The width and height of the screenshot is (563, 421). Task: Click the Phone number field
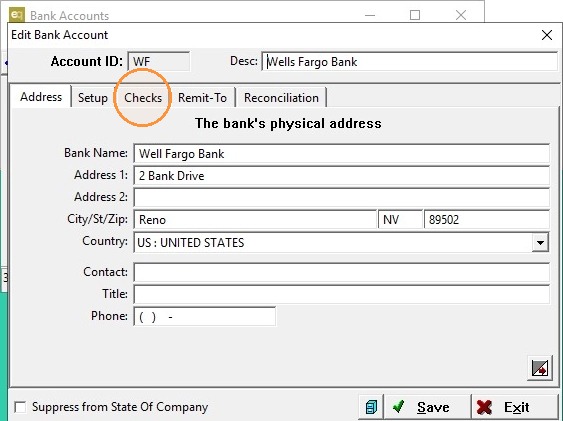coord(205,317)
